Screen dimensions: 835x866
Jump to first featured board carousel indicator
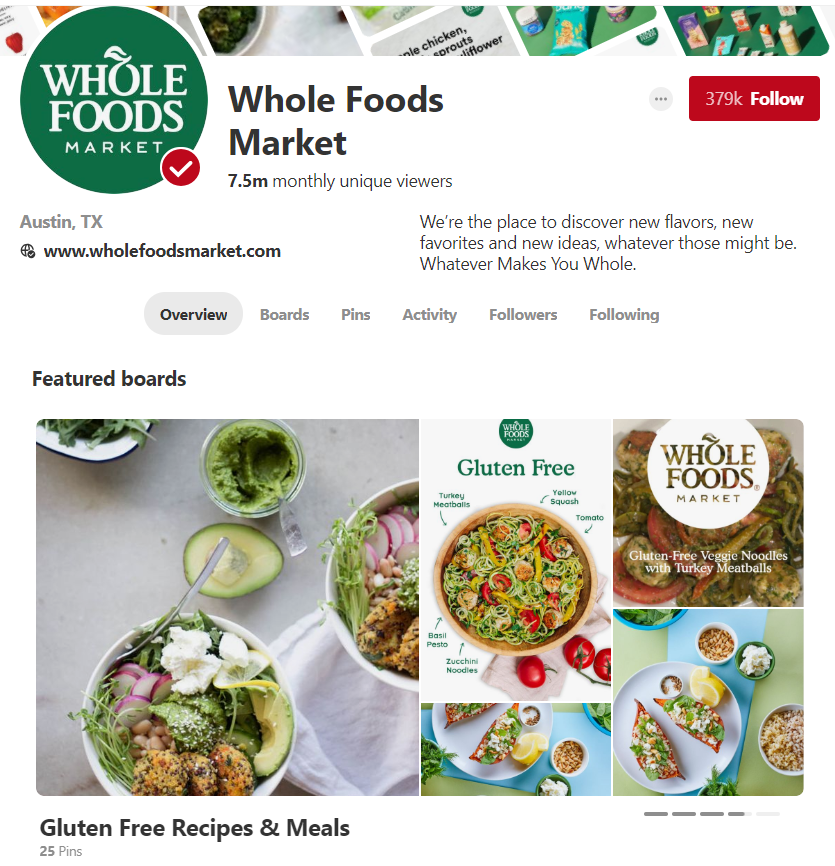click(x=656, y=814)
